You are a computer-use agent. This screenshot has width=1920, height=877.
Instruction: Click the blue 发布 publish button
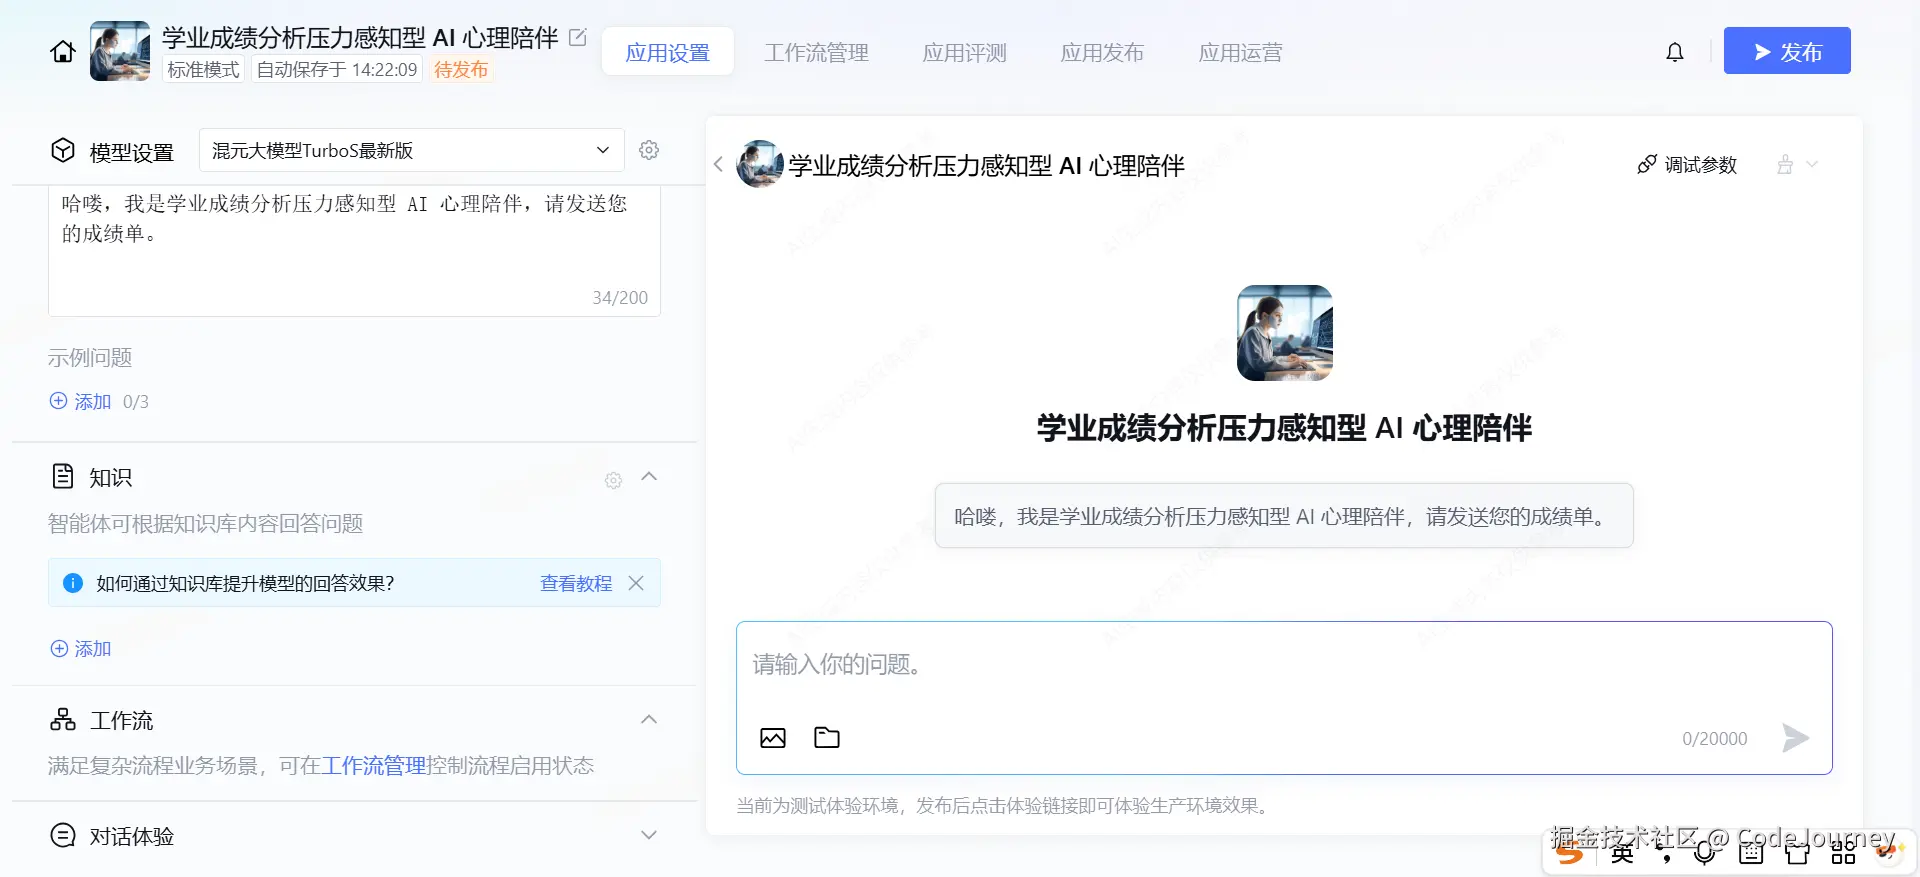1787,51
